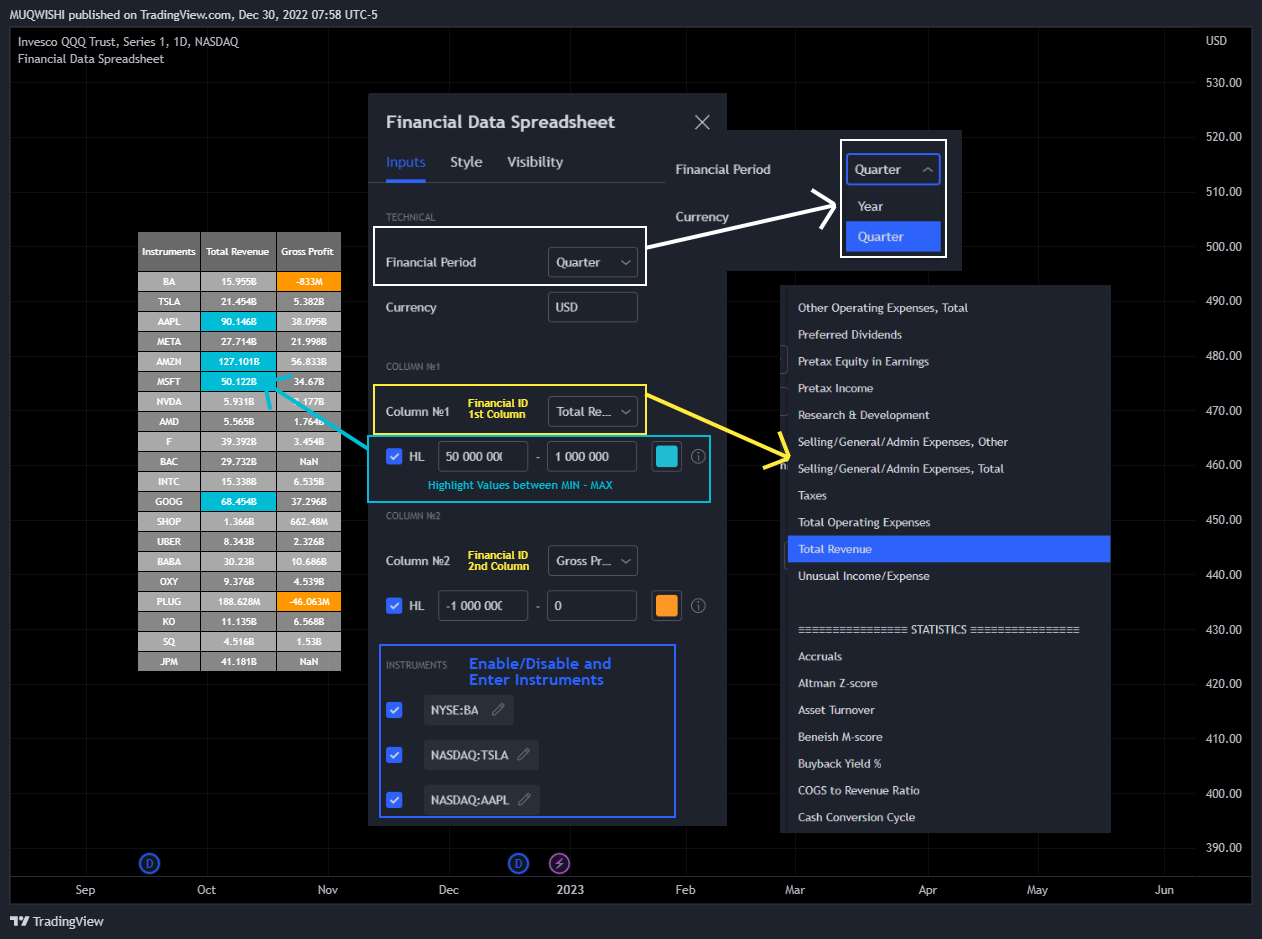1262x939 pixels.
Task: Click the 1 000 000 highlight max field
Action: [x=592, y=456]
